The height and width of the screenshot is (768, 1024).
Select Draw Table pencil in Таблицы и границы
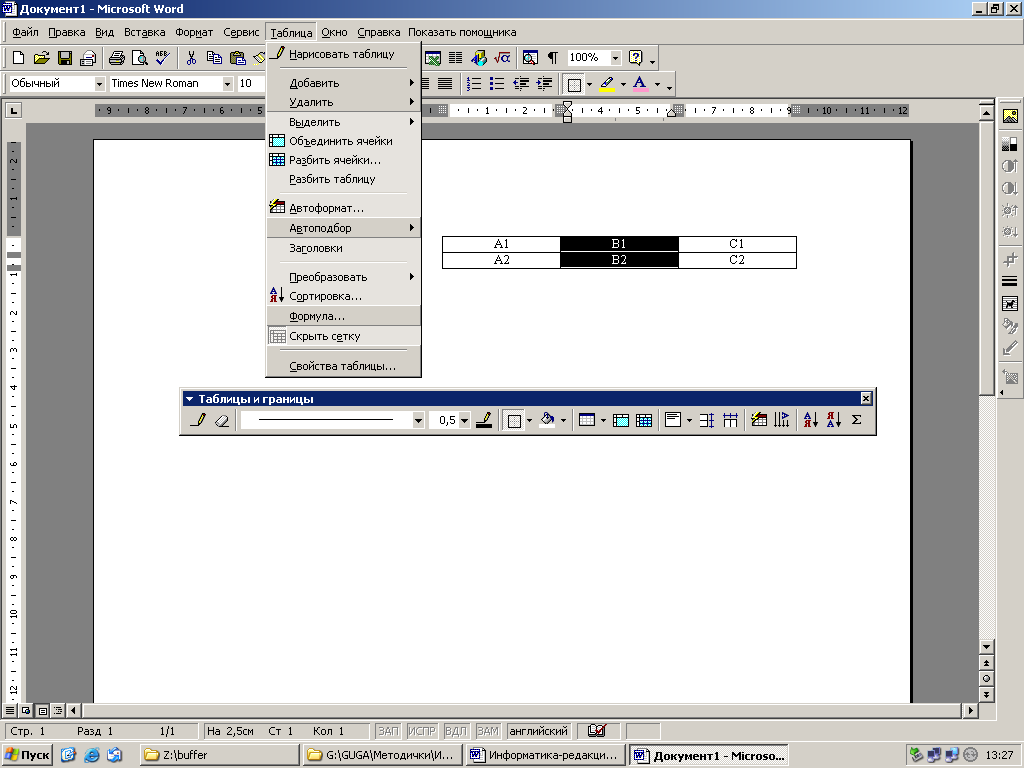[x=198, y=420]
